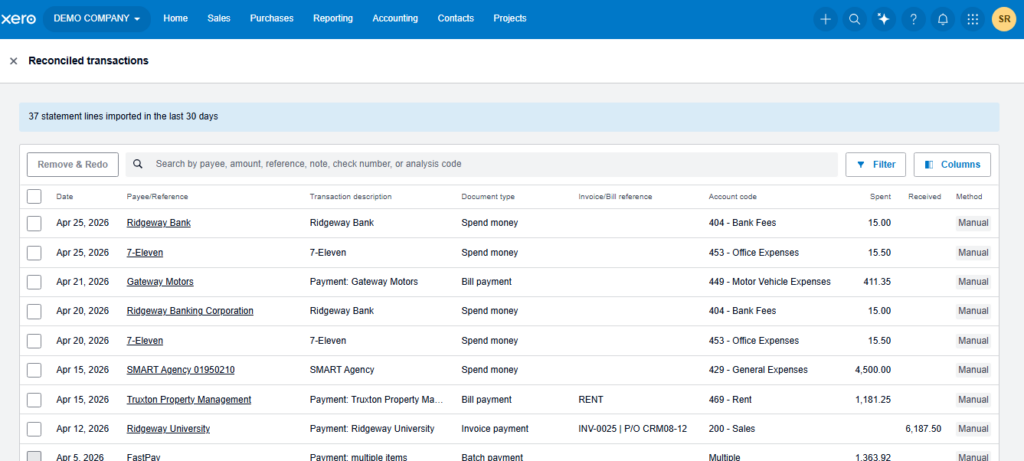Open the Sales menu
The width and height of the screenshot is (1024, 461).
click(219, 18)
